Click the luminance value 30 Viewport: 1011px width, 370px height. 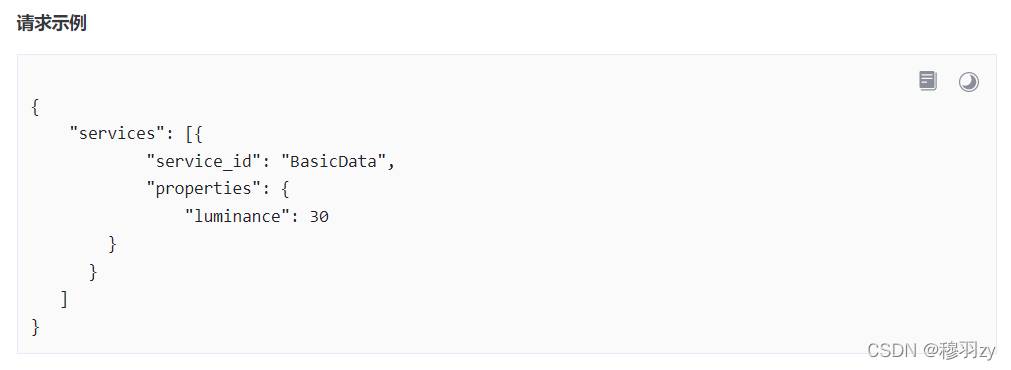coord(319,217)
